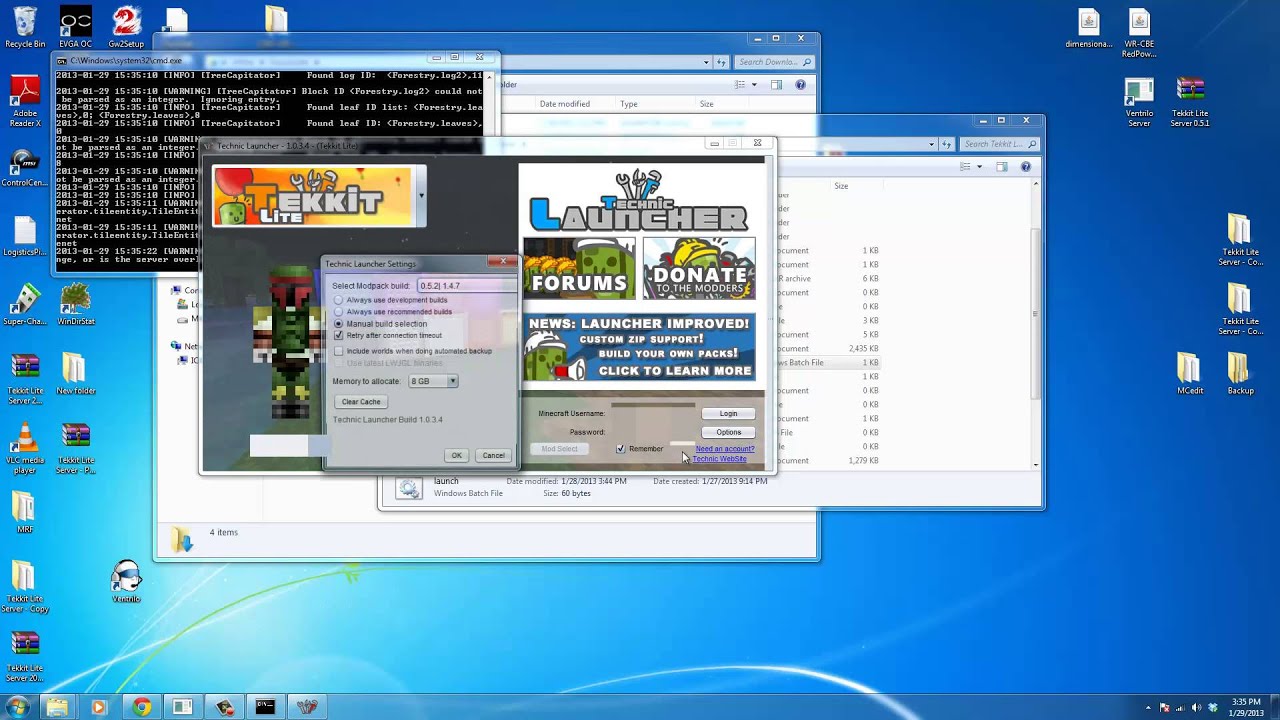Focus the Search Downloads field in Explorer
The width and height of the screenshot is (1280, 720).
click(774, 62)
